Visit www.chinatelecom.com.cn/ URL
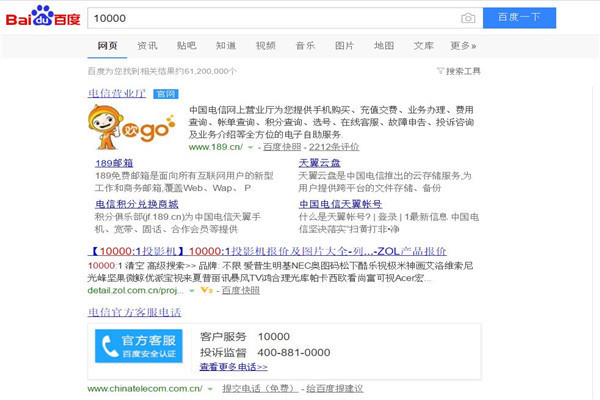The height and width of the screenshot is (400, 600). pyautogui.click(x=145, y=389)
